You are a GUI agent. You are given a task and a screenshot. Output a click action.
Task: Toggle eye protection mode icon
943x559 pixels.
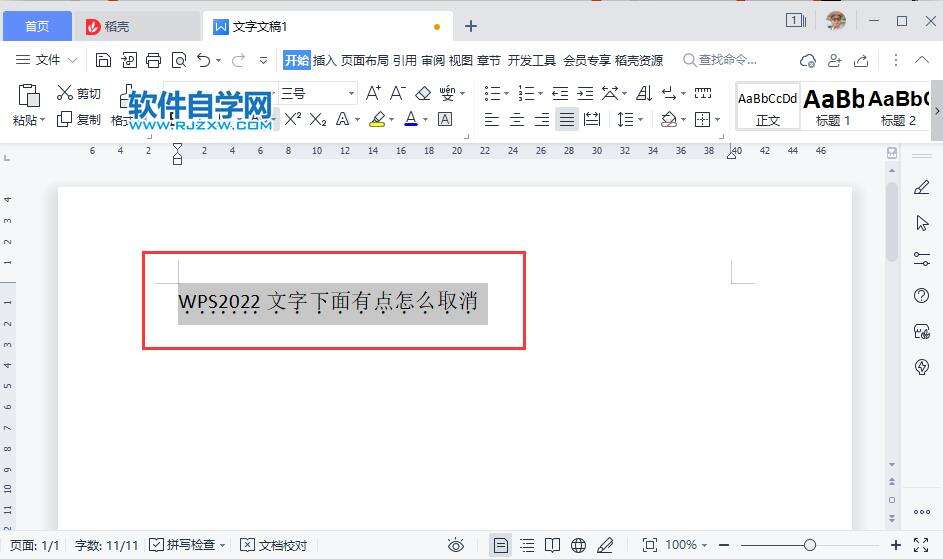pyautogui.click(x=456, y=546)
